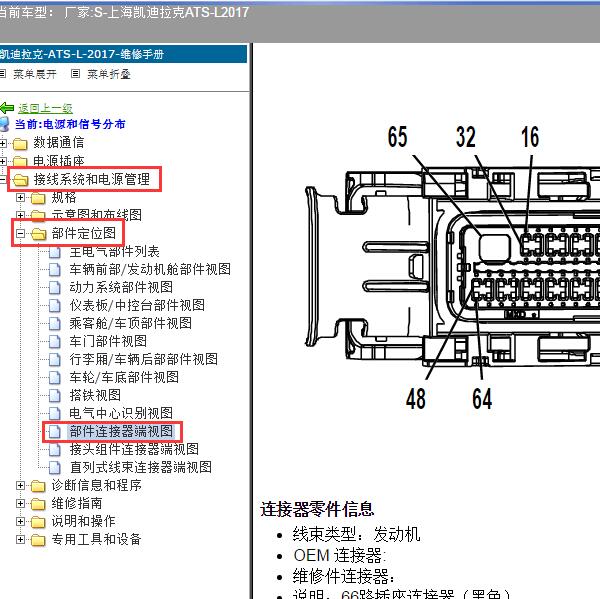Click the green back arrow icon
Viewport: 600px width, 599px height.
click(7, 108)
